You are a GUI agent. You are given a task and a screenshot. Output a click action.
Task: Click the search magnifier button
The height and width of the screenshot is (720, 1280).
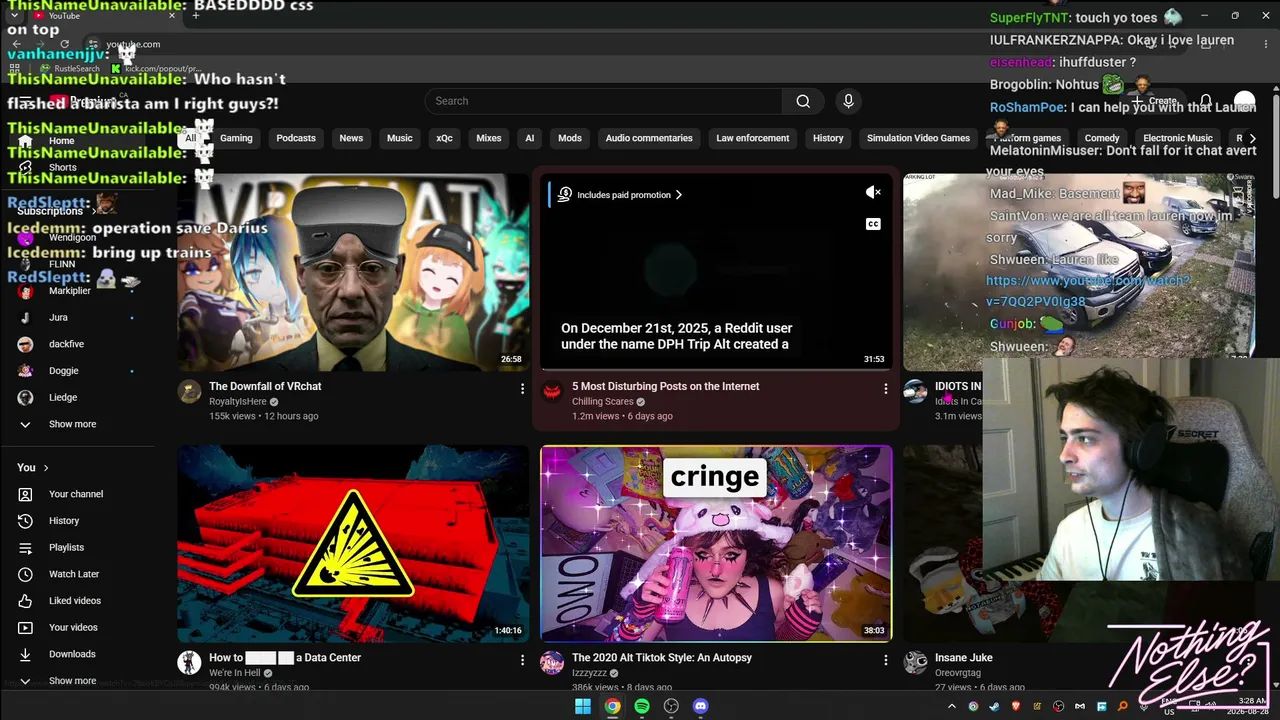803,101
